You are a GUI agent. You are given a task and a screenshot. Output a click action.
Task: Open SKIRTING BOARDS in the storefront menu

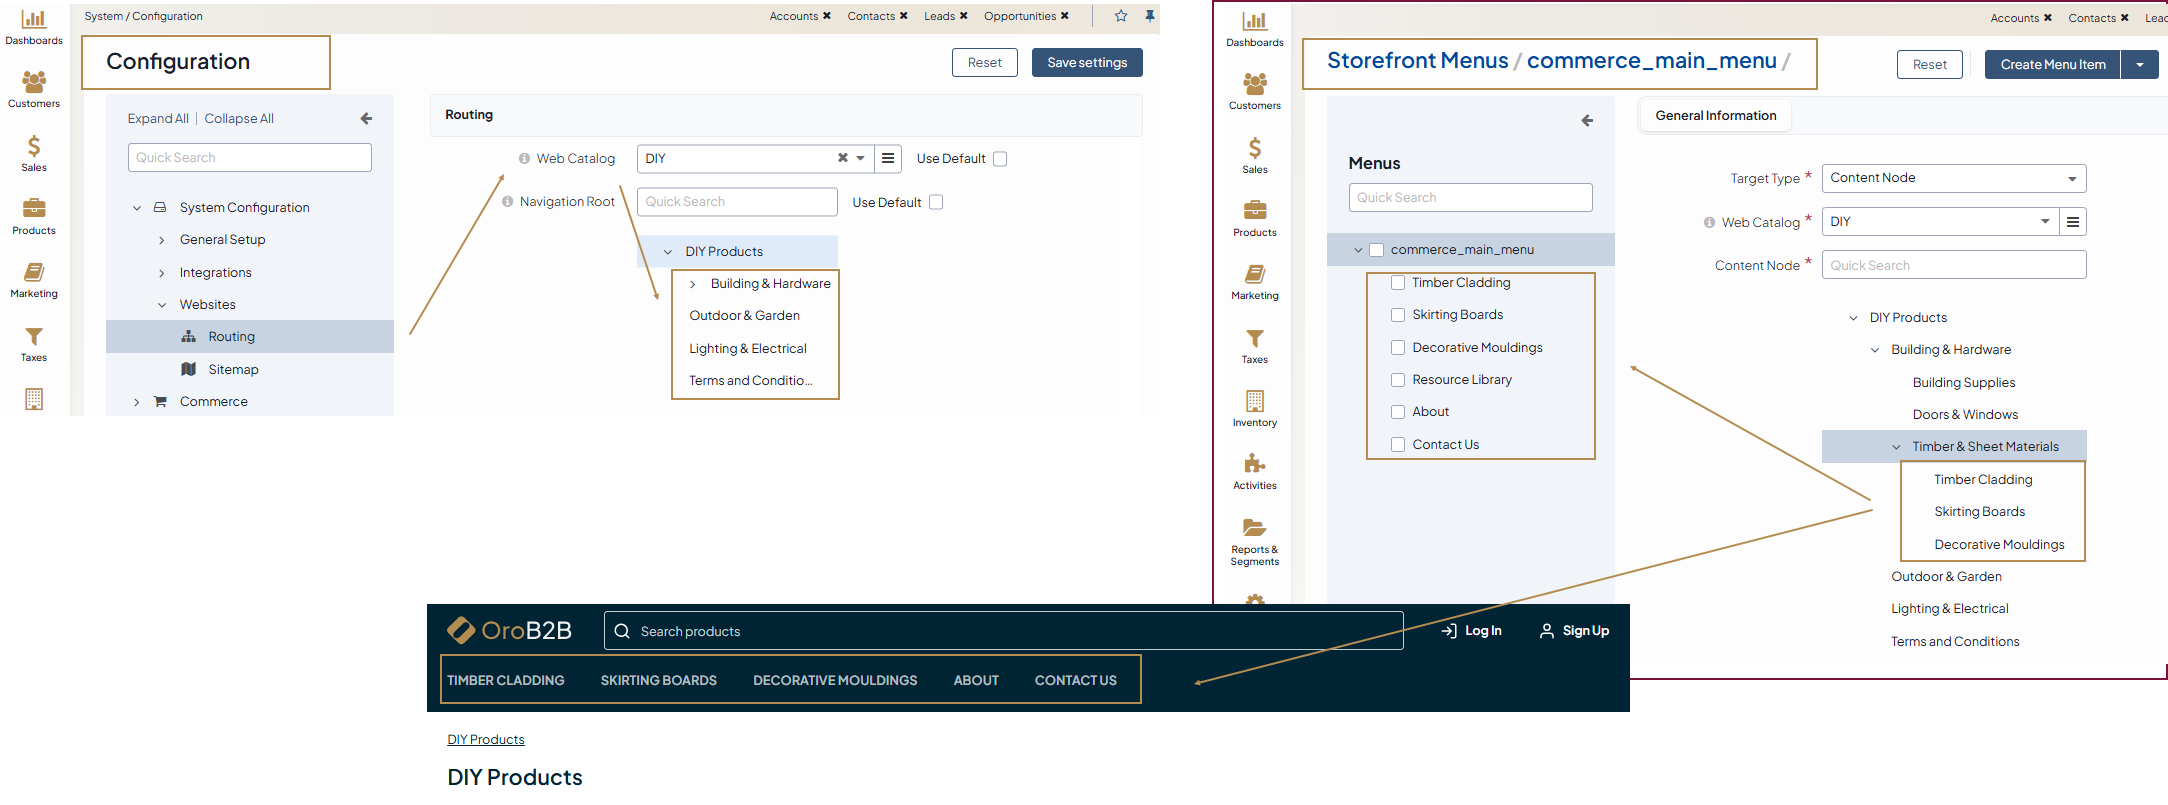tap(659, 680)
